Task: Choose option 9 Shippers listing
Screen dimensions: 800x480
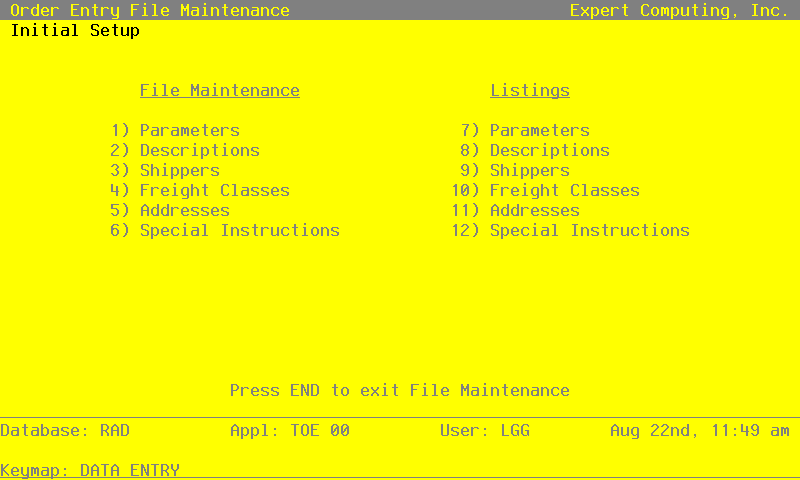Action: coord(515,170)
